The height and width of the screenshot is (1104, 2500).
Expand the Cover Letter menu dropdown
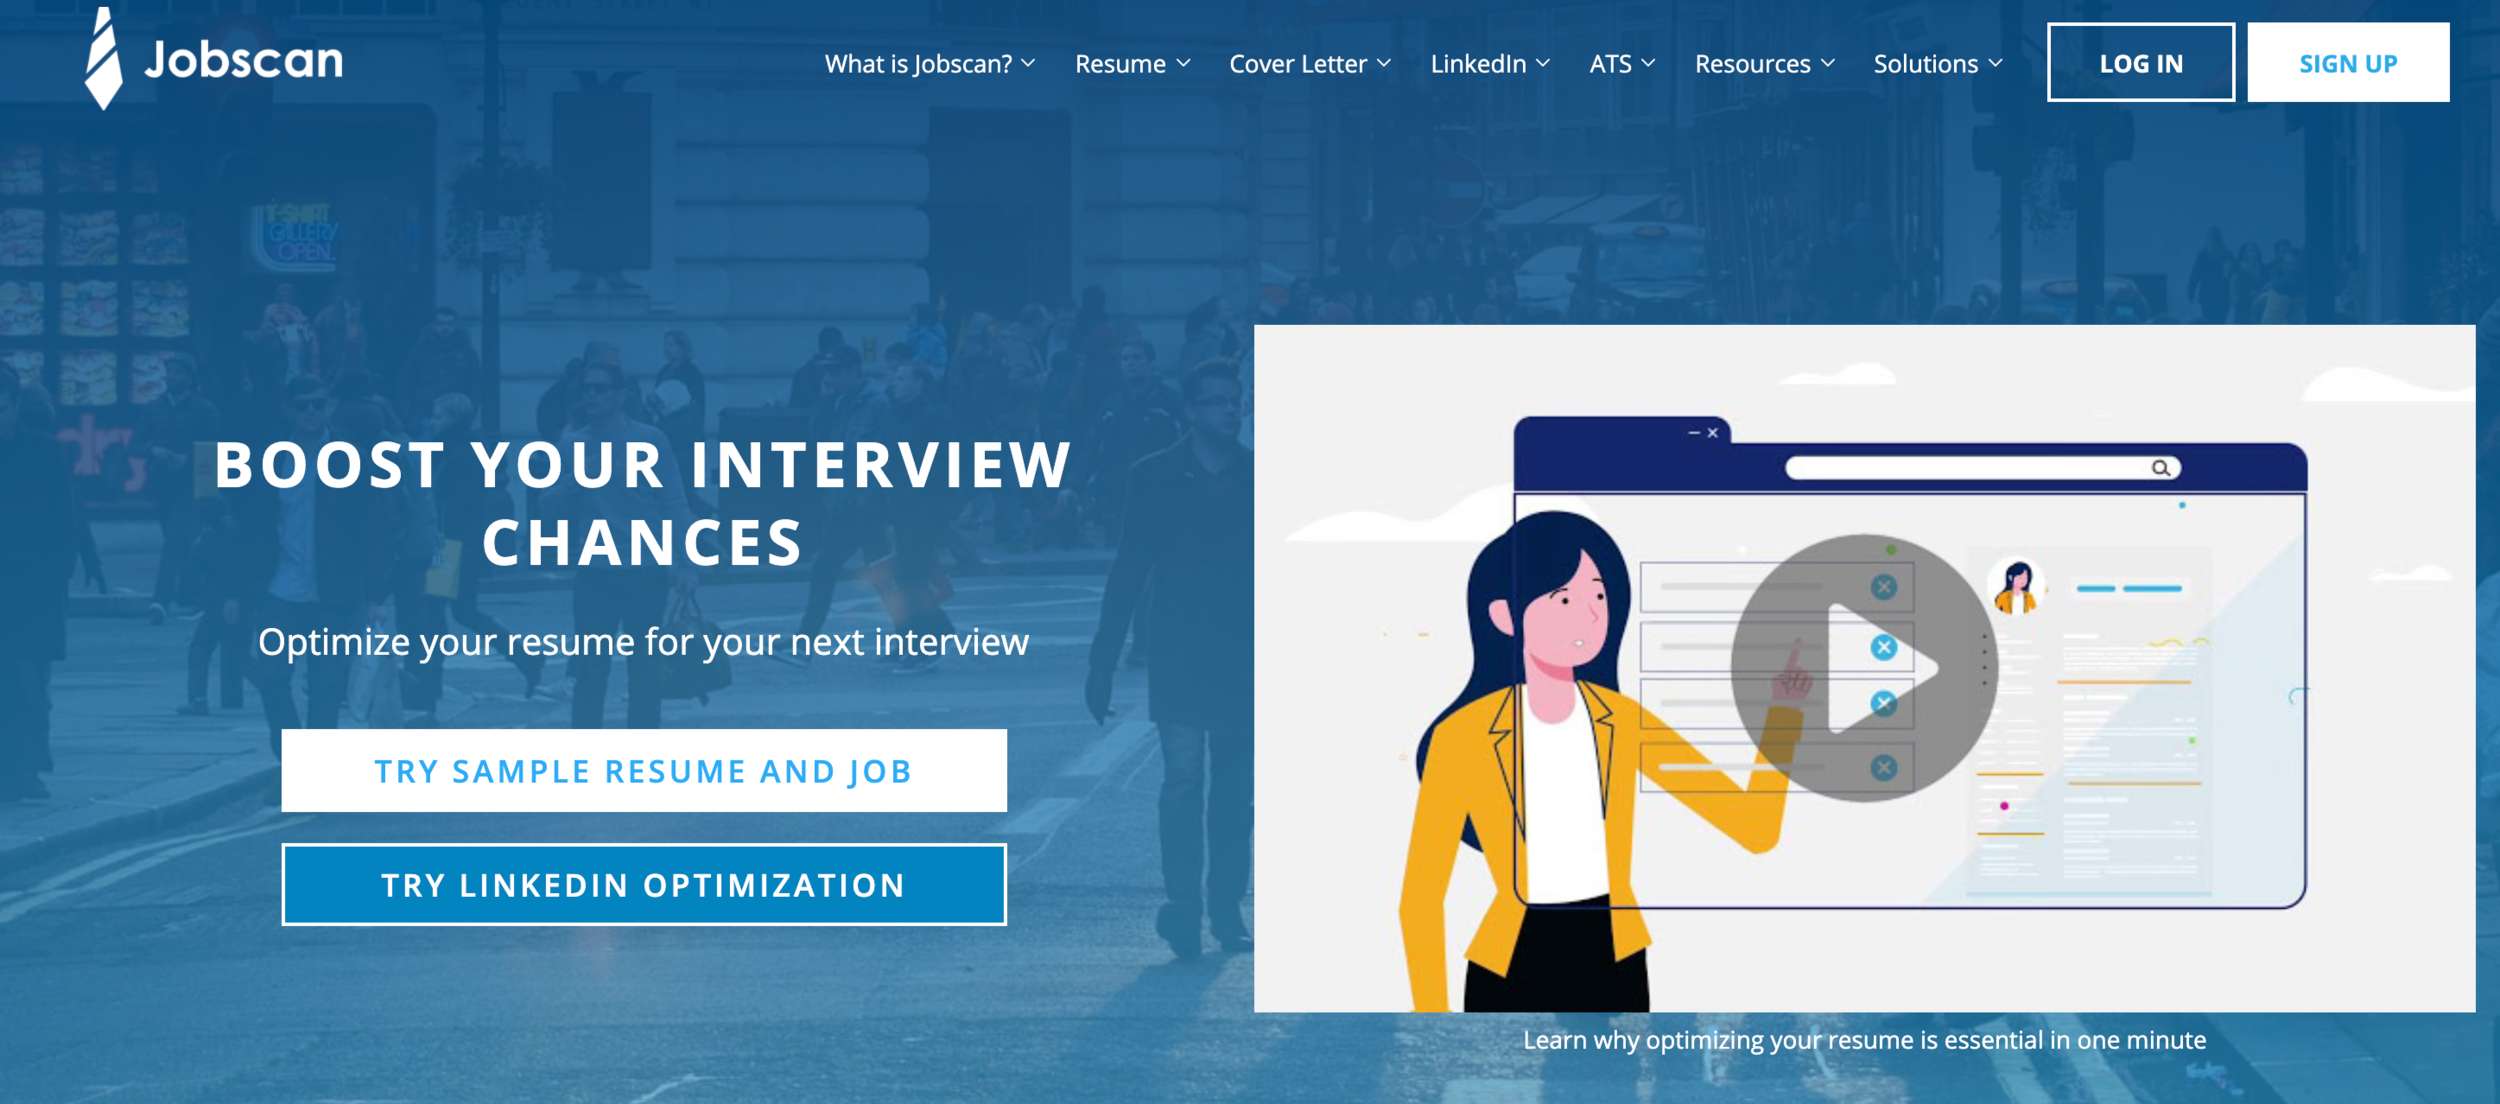pos(1309,64)
